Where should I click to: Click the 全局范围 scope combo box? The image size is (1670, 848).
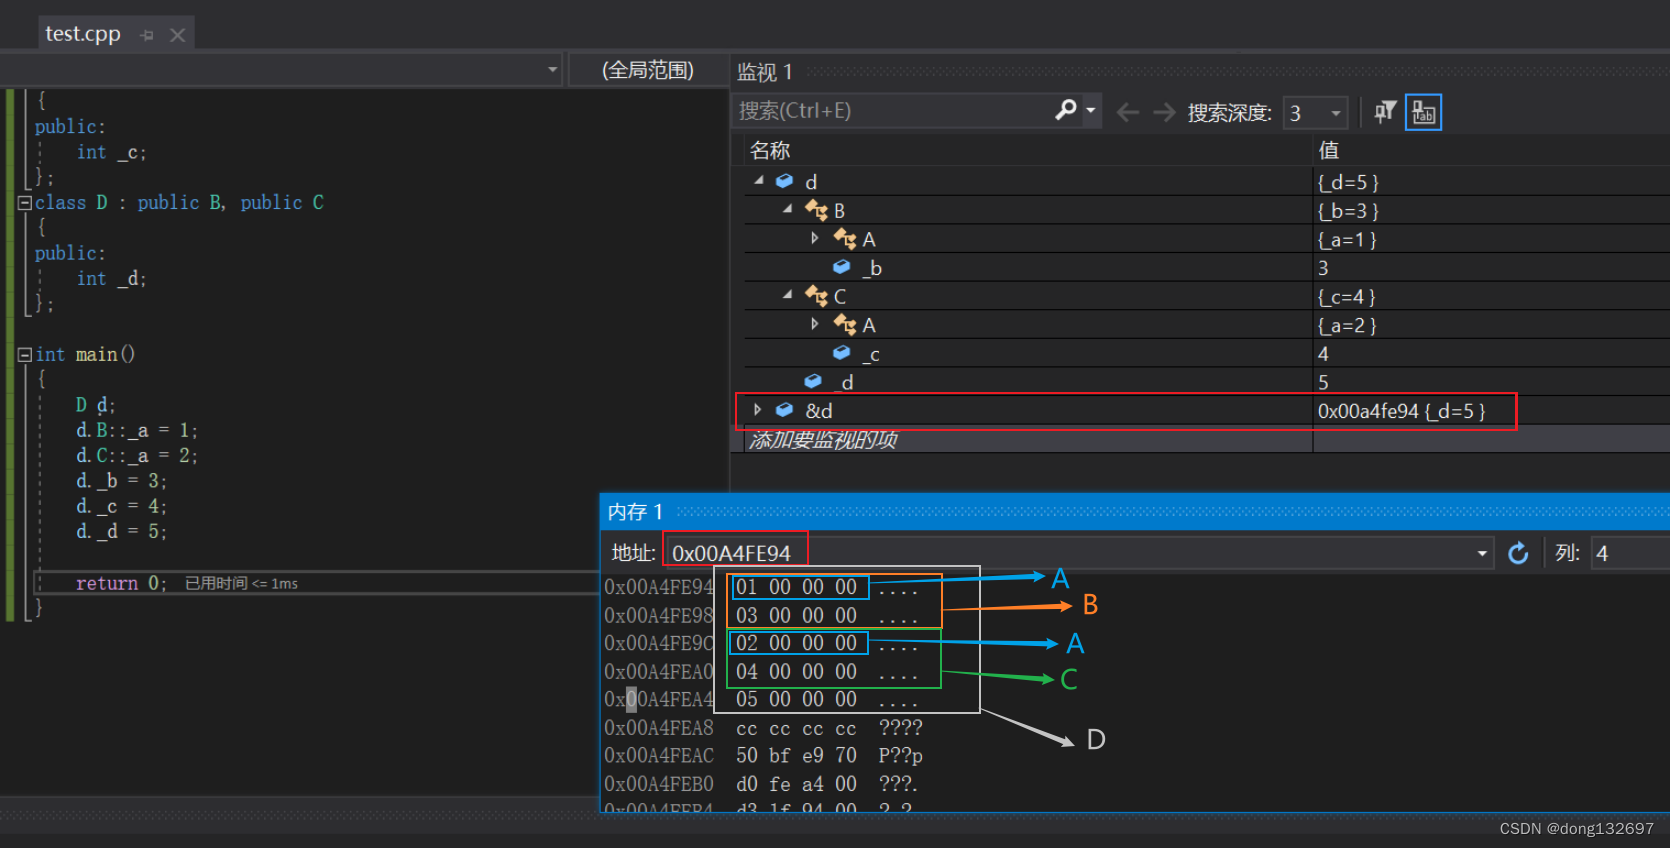click(x=648, y=70)
